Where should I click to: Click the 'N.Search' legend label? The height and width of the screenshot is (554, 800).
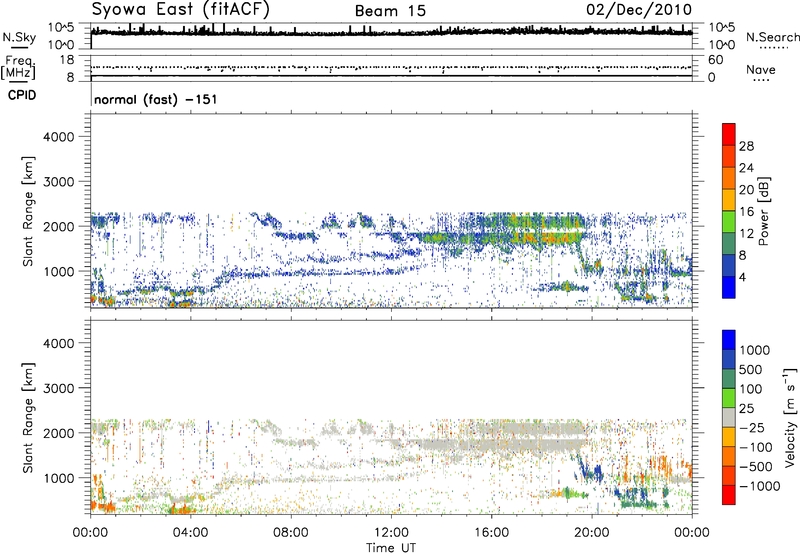click(x=773, y=37)
